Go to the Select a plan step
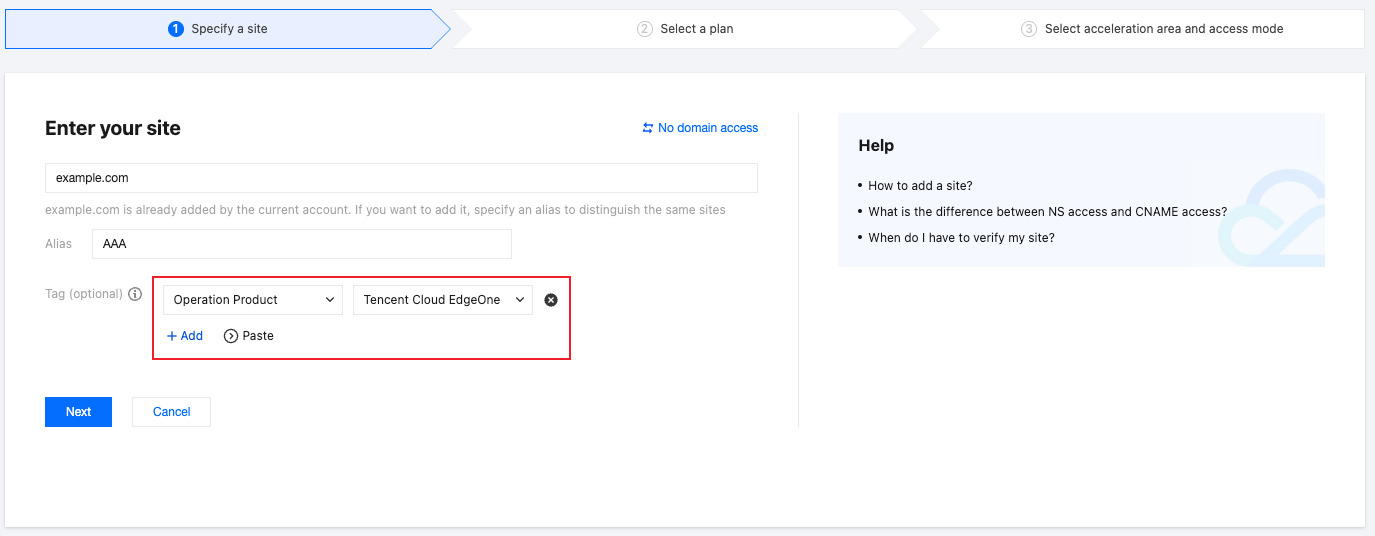 click(x=696, y=29)
